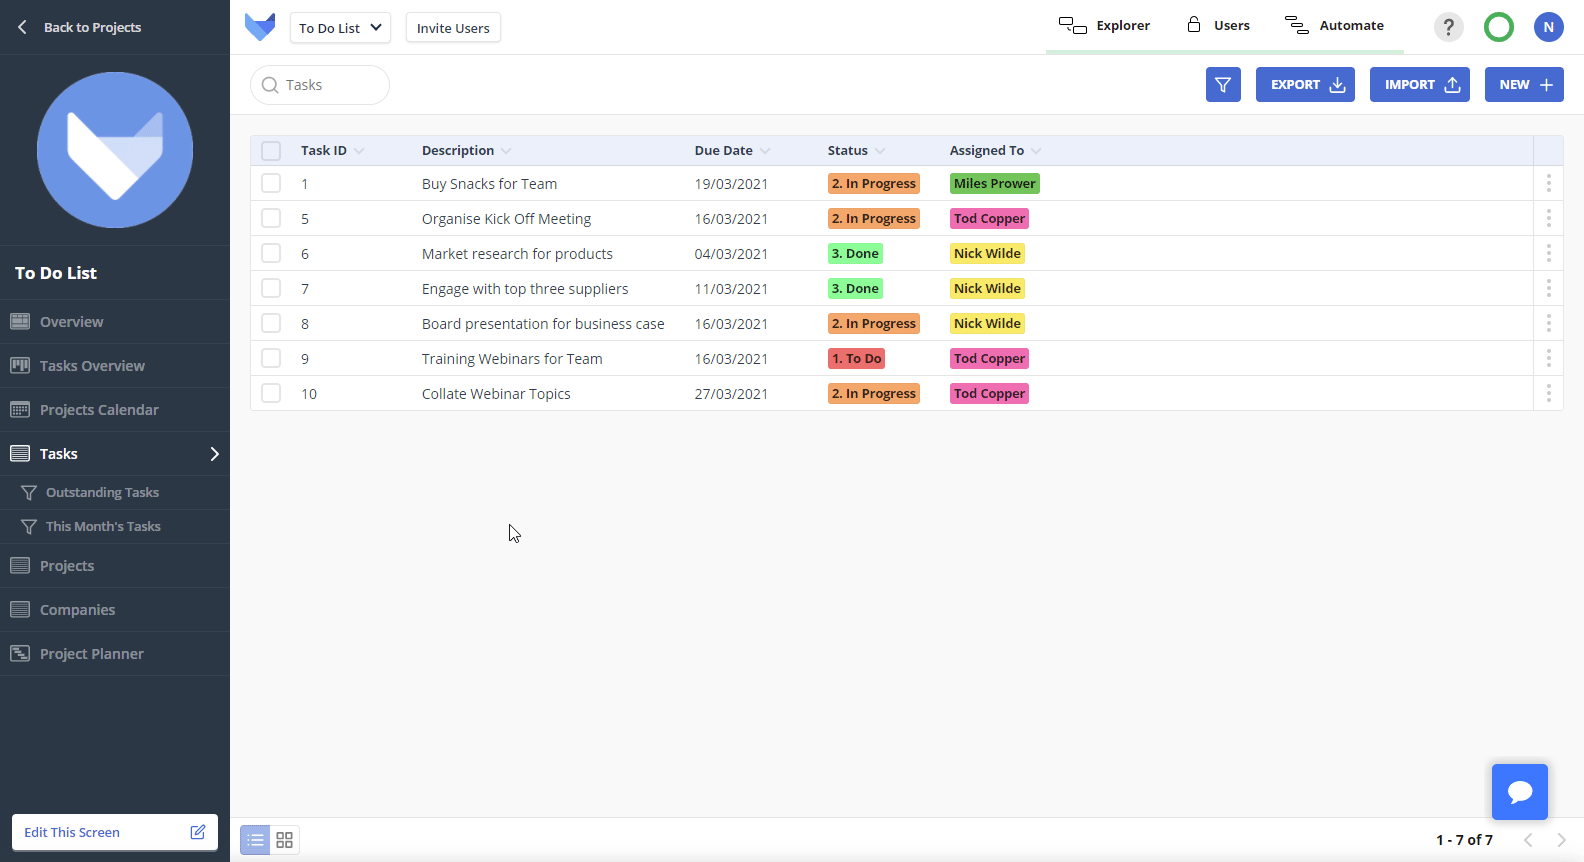Image resolution: width=1584 pixels, height=862 pixels.
Task: Click the red 1. To Do status tag
Action: [857, 358]
